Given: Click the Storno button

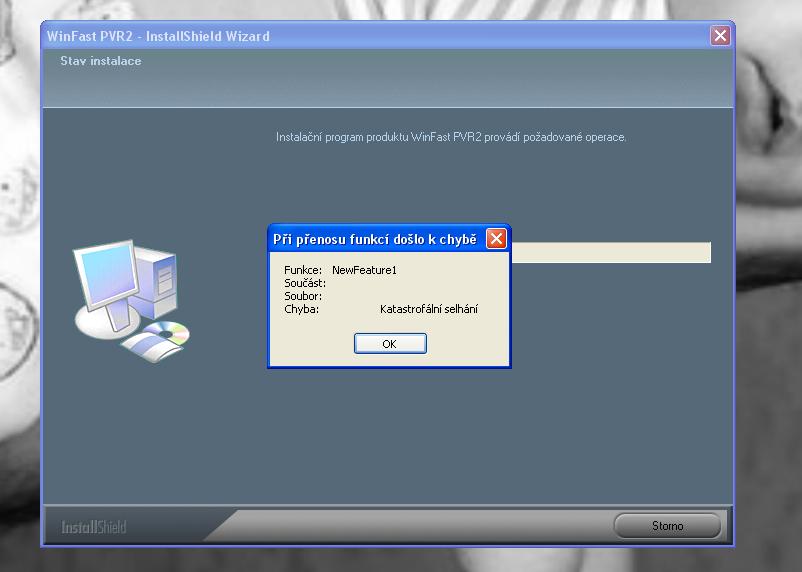Looking at the screenshot, I should [x=667, y=526].
